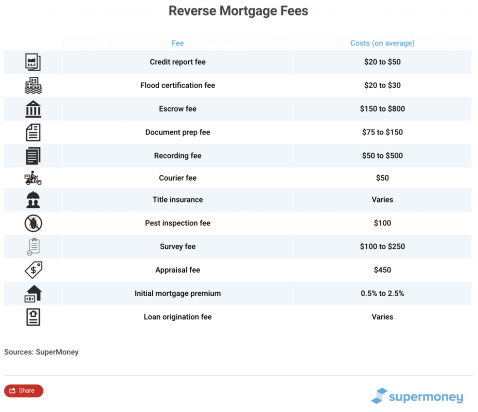Image resolution: width=478 pixels, height=412 pixels.
Task: Click the credit report fee icon
Action: [x=33, y=62]
